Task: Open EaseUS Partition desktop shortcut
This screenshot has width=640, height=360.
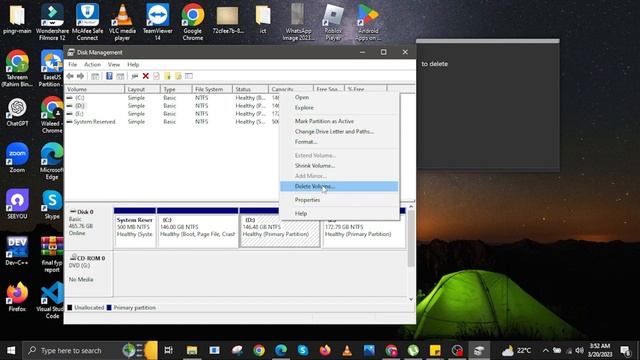Action: coord(52,69)
